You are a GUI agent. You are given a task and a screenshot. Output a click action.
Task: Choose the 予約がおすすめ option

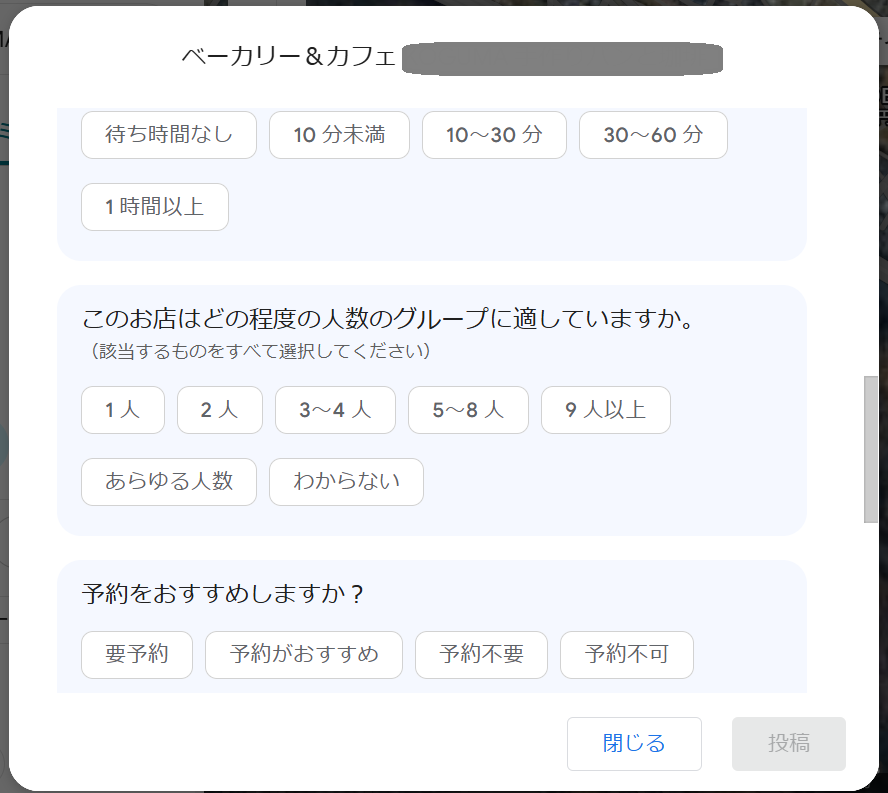(304, 655)
